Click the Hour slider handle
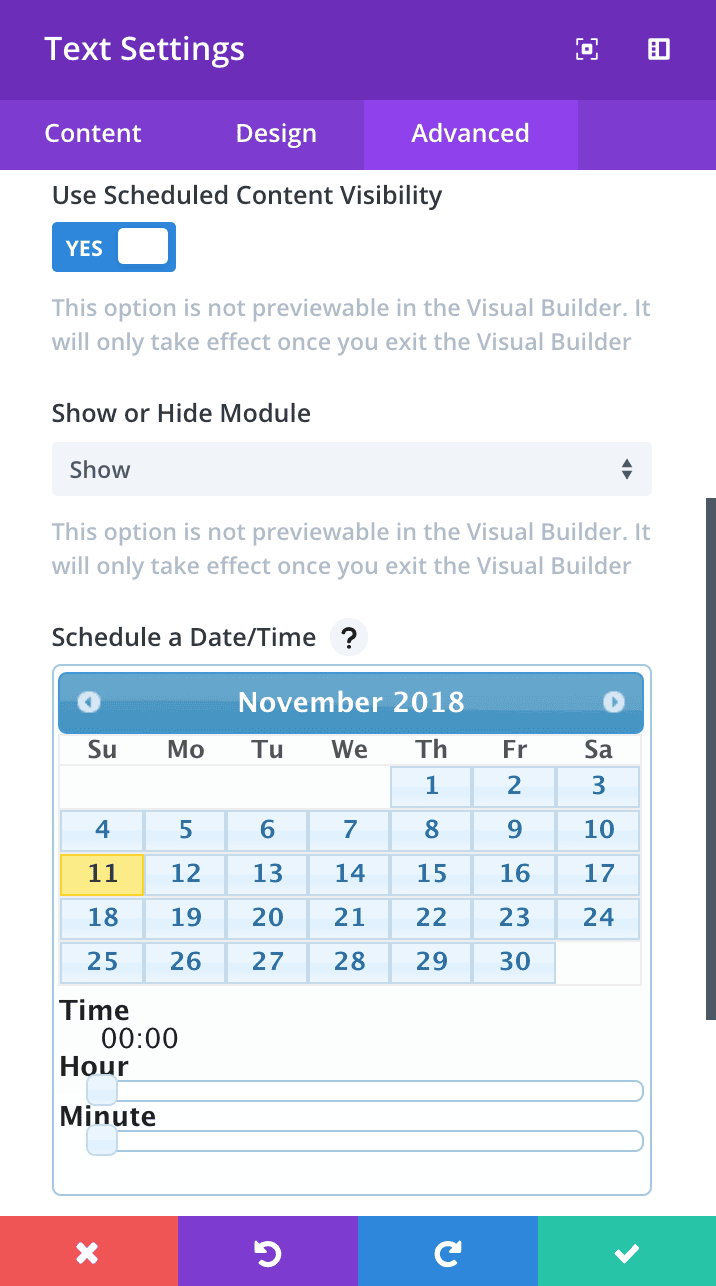 click(x=102, y=1091)
